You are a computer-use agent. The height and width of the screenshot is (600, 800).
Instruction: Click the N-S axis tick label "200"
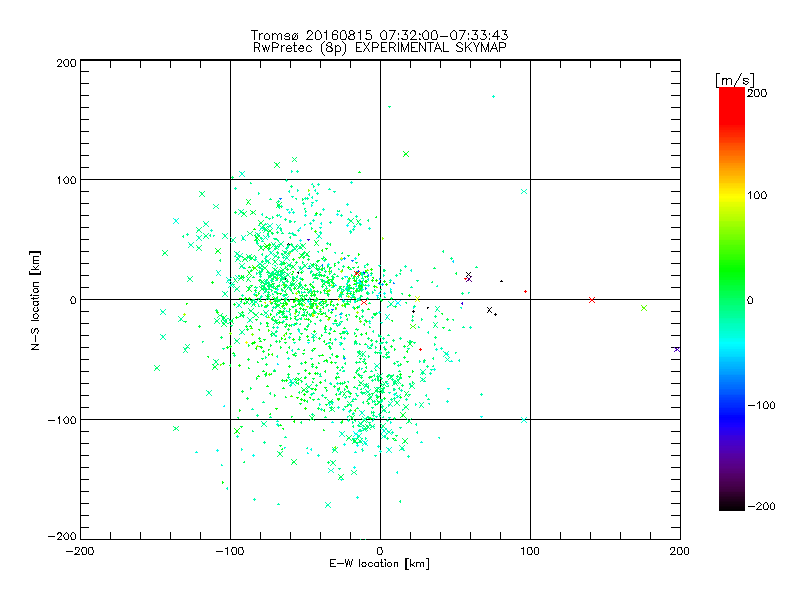pos(66,63)
